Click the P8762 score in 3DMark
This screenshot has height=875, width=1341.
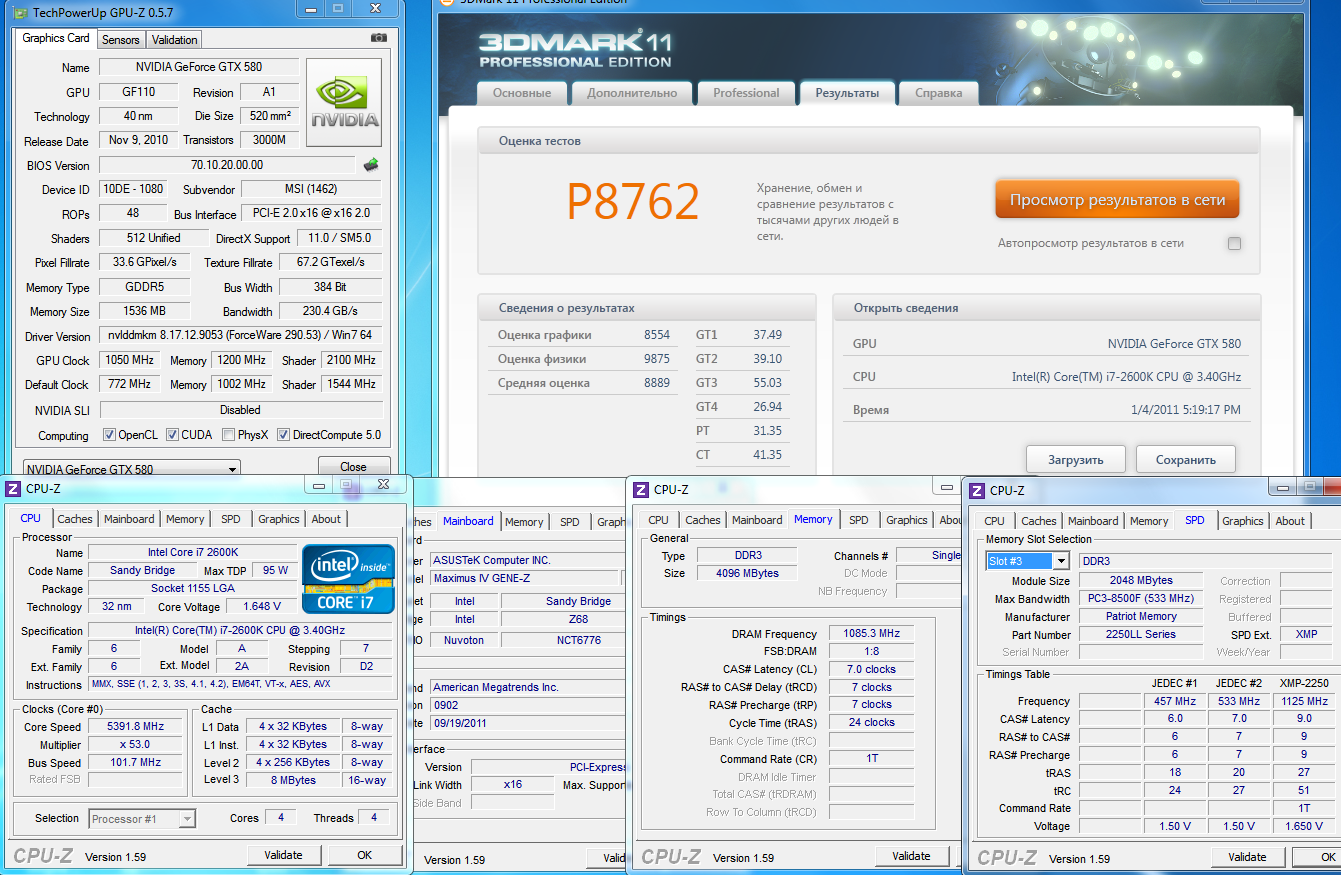pyautogui.click(x=632, y=203)
